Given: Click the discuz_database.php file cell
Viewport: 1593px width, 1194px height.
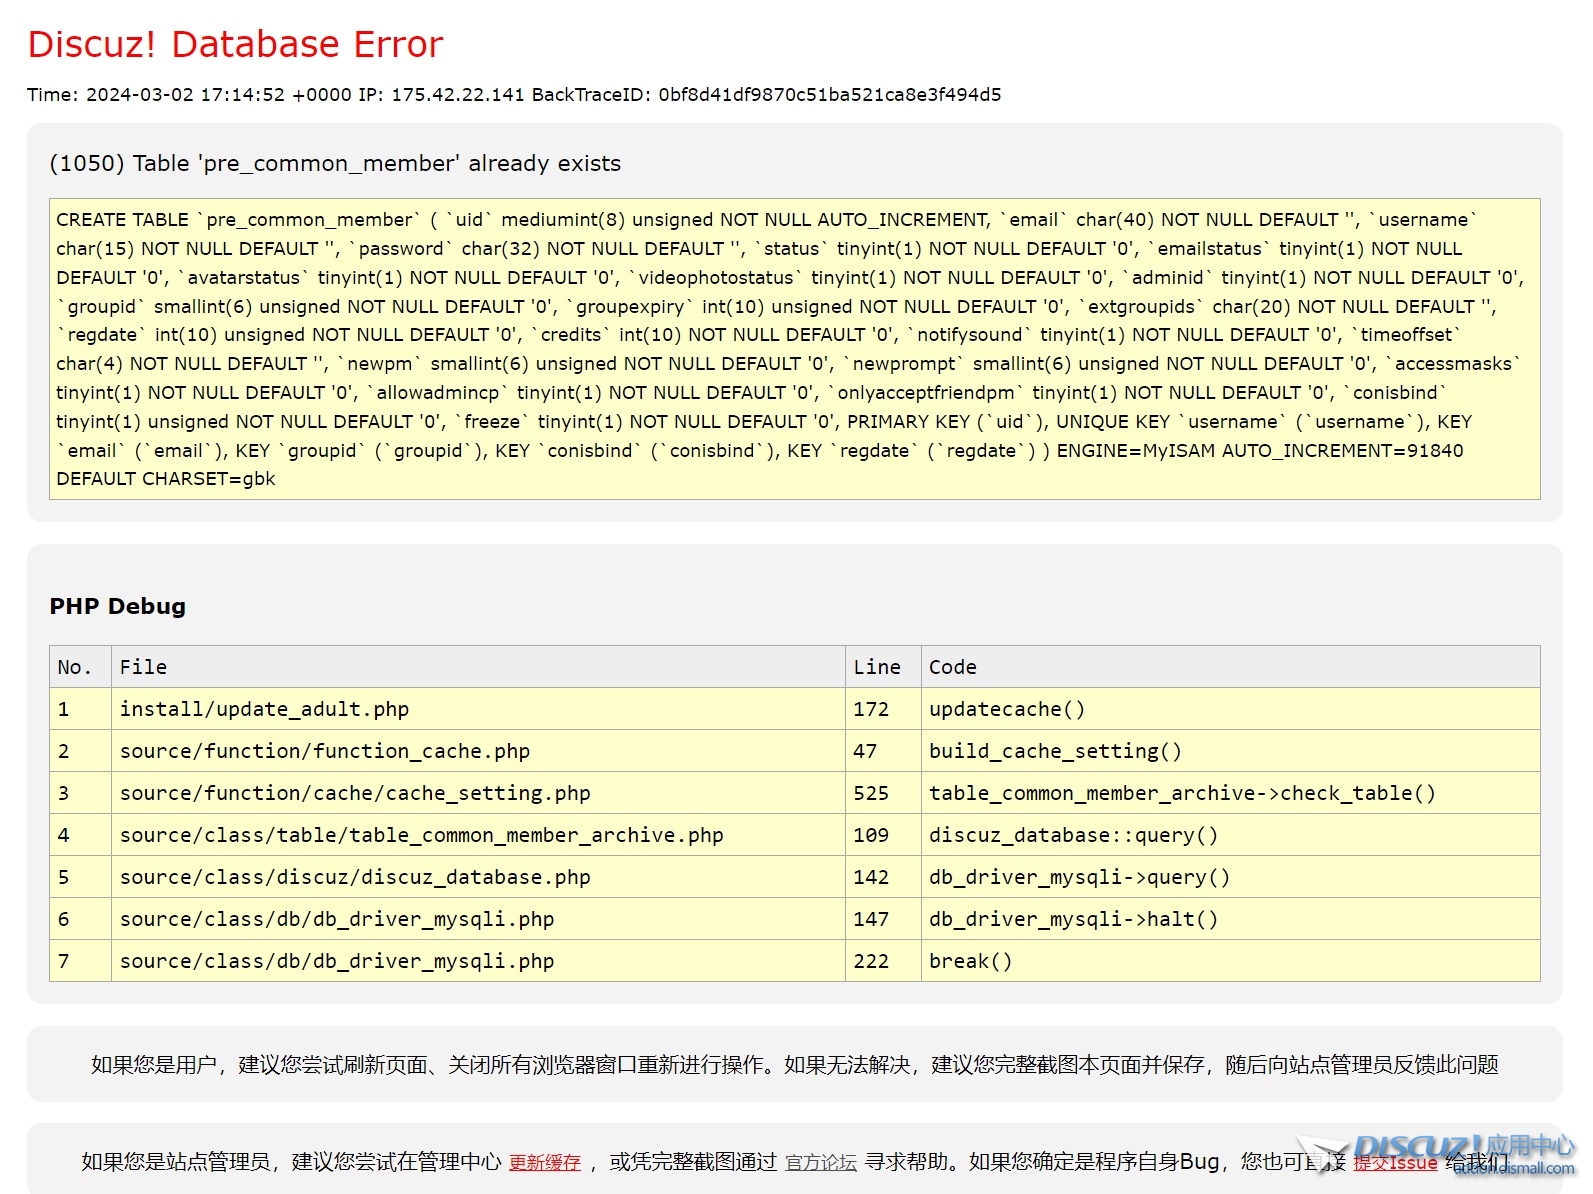Looking at the screenshot, I should click(x=354, y=877).
